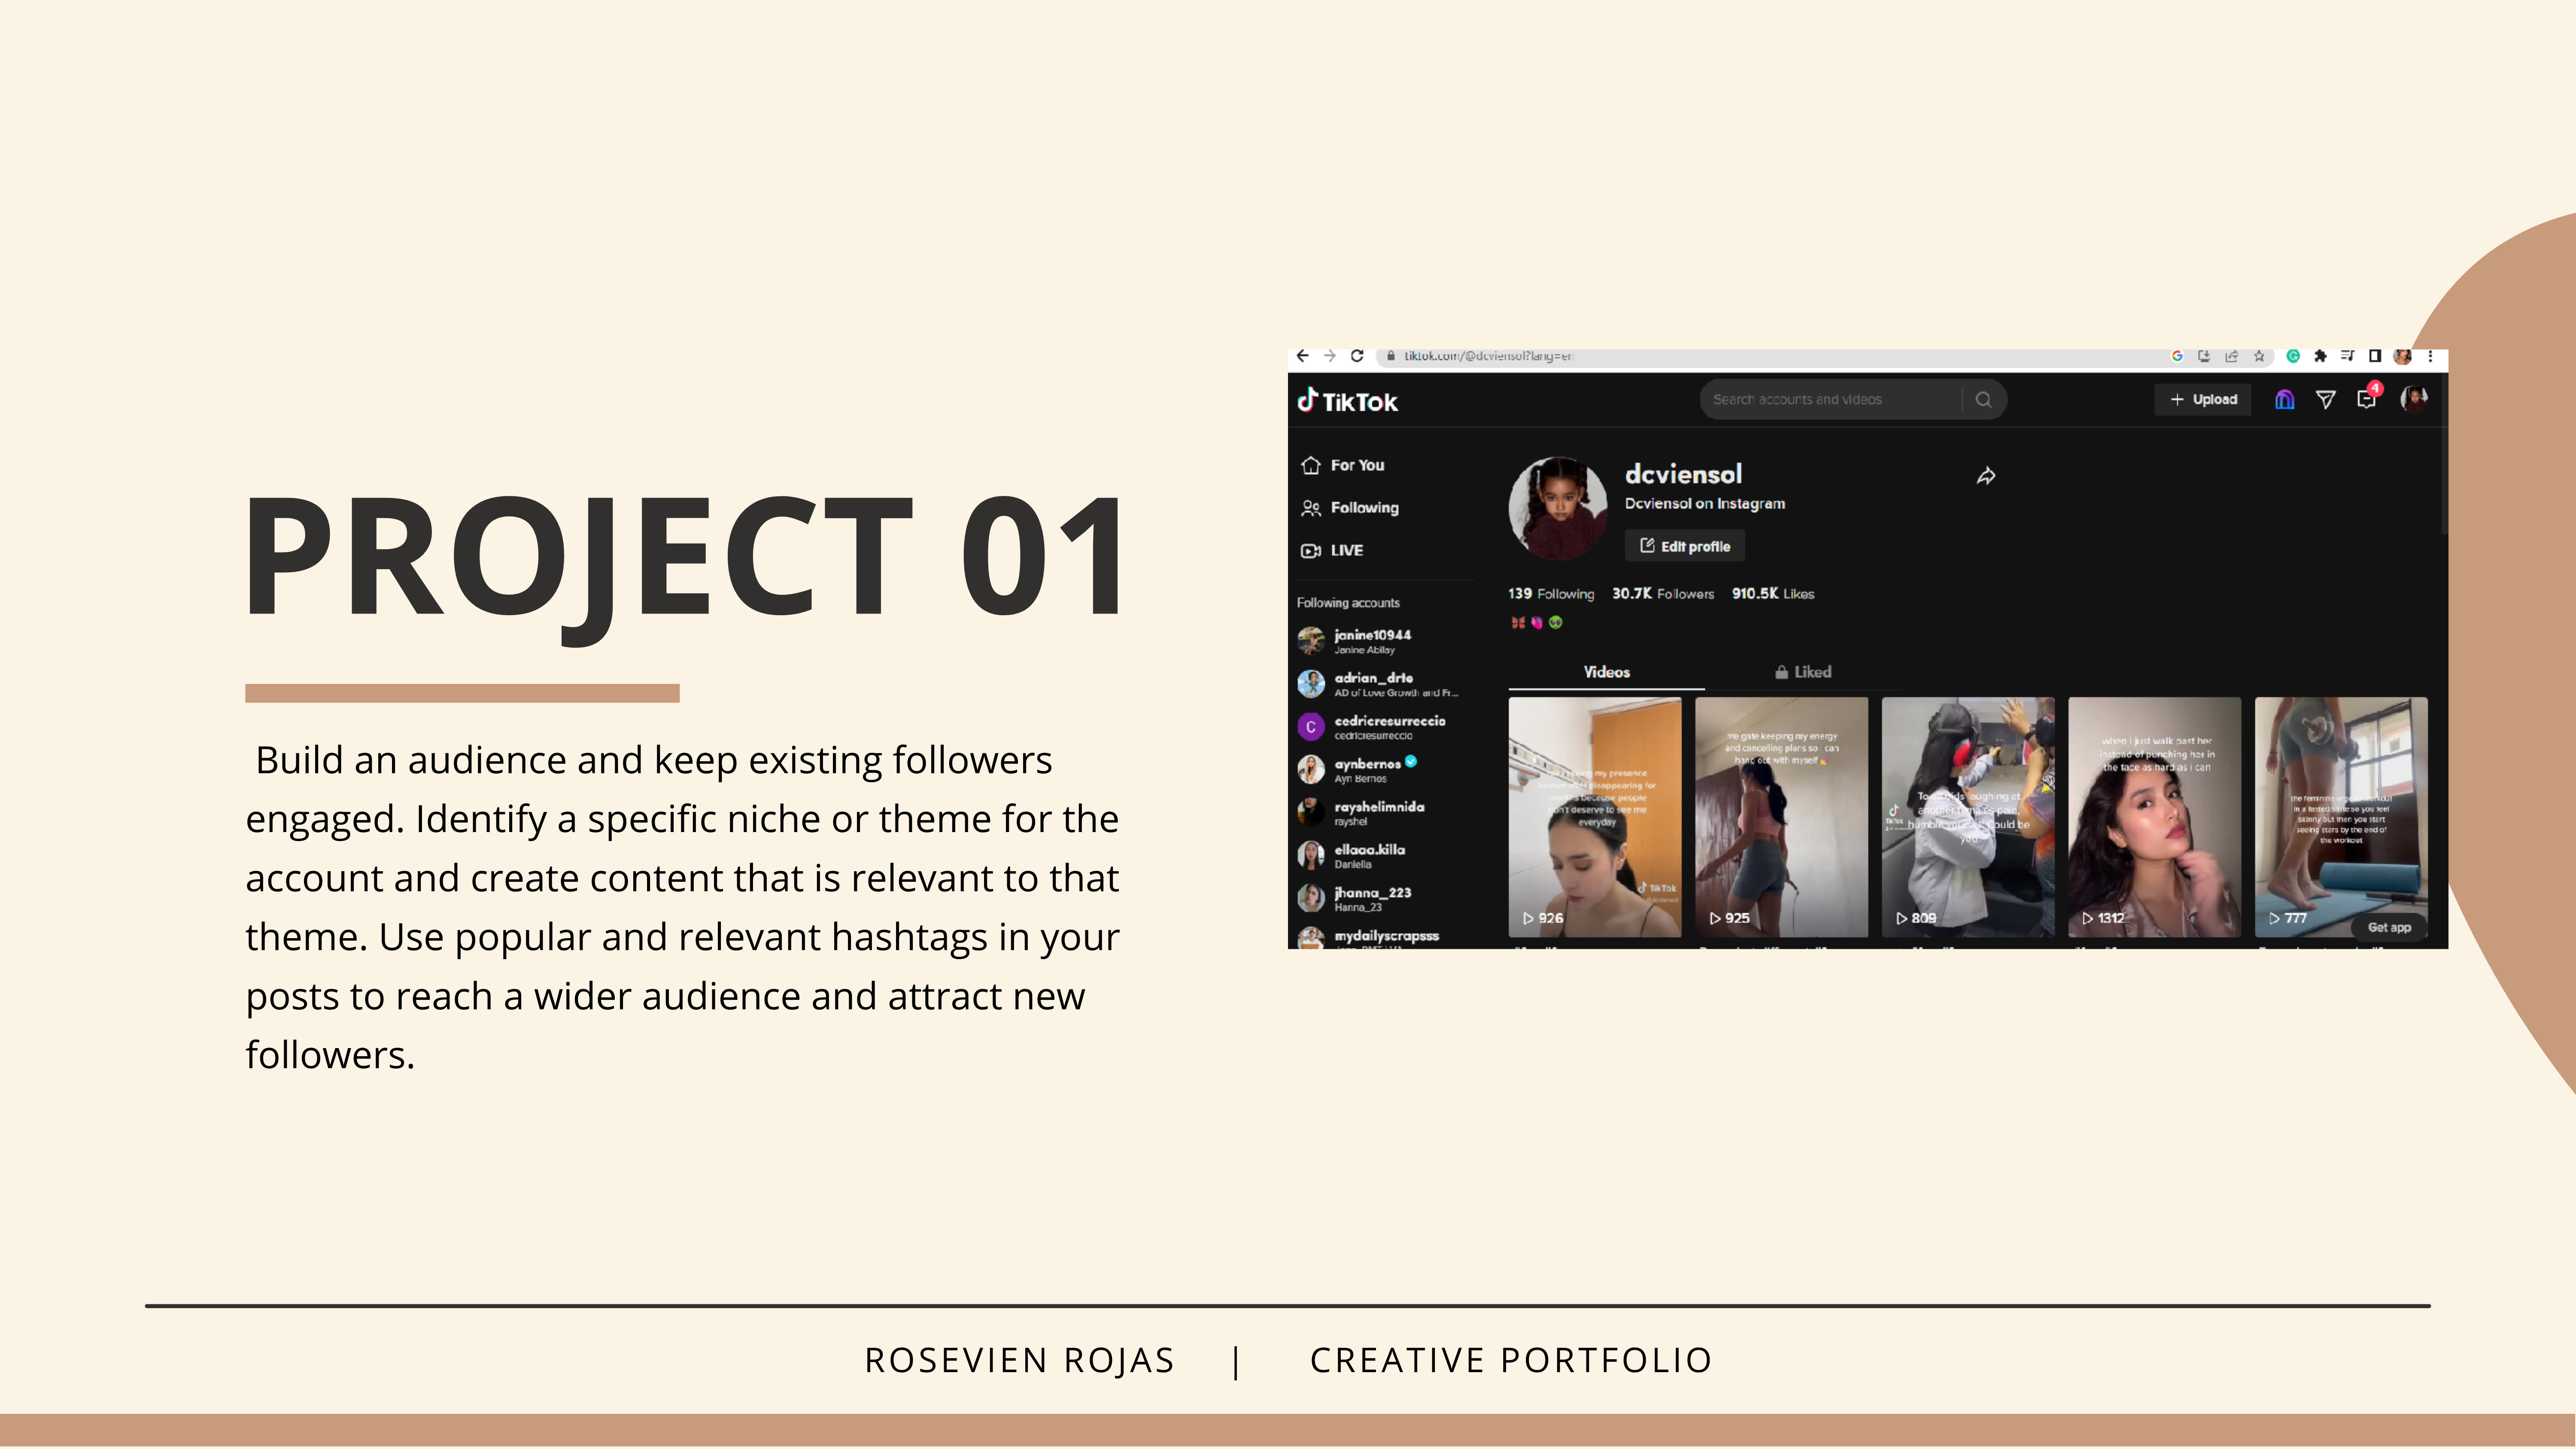Click the Upload button
Viewport: 2576px width, 1449px height.
[x=2203, y=399]
